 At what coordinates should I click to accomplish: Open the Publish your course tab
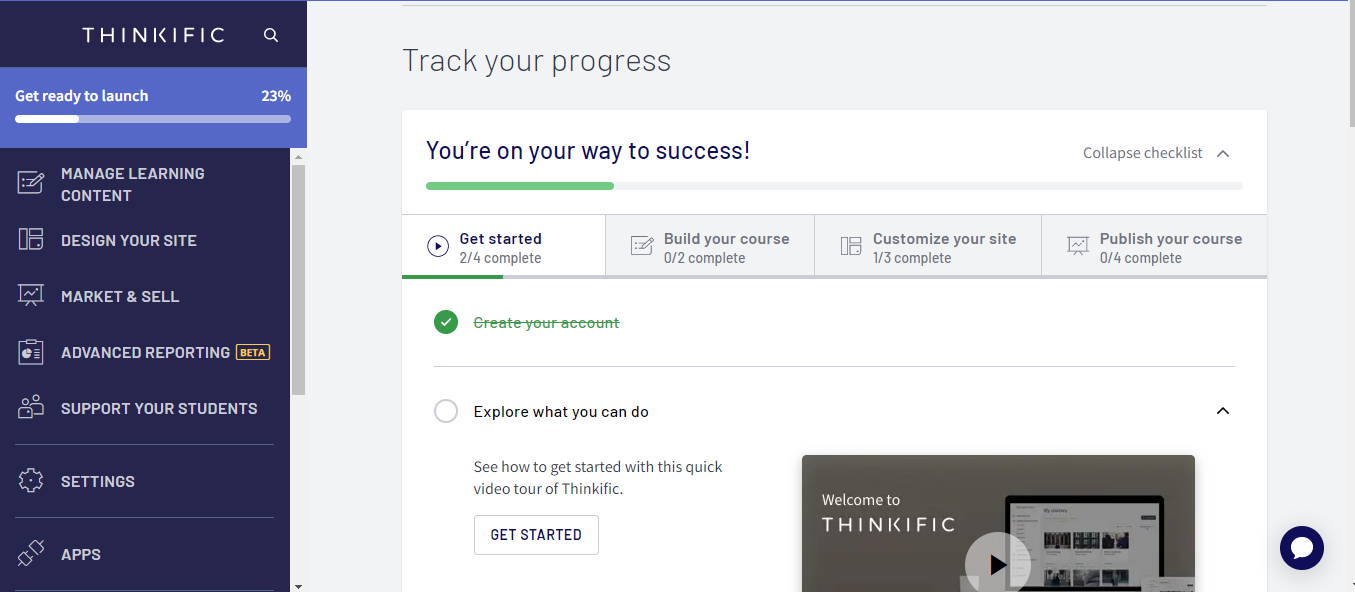click(1154, 246)
